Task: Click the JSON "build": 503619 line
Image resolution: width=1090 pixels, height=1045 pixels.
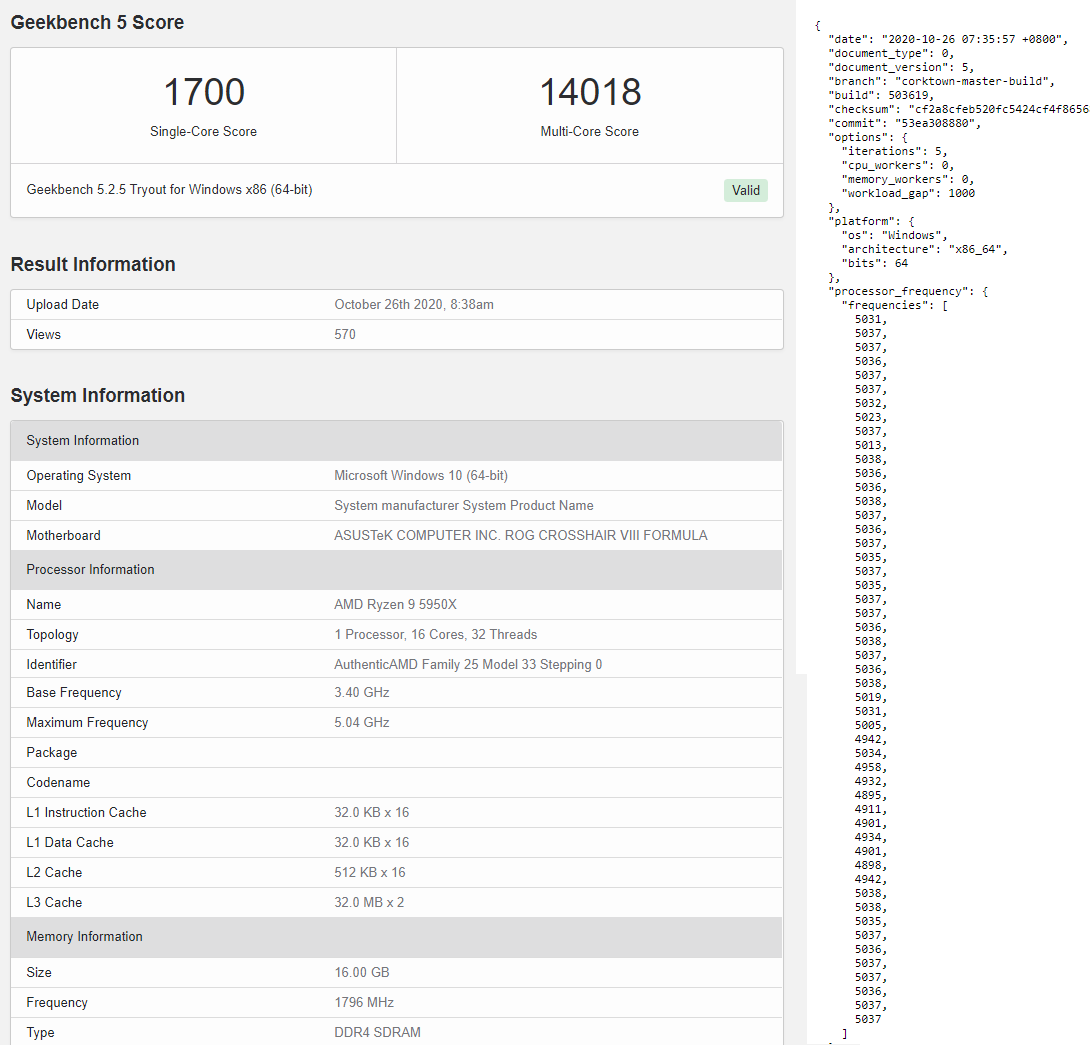Action: coord(881,95)
